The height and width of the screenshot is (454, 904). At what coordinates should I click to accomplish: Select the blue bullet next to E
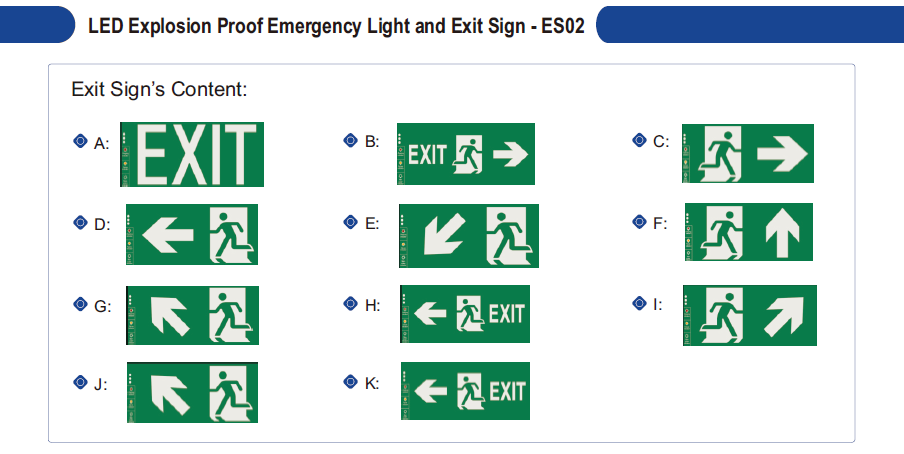[350, 222]
